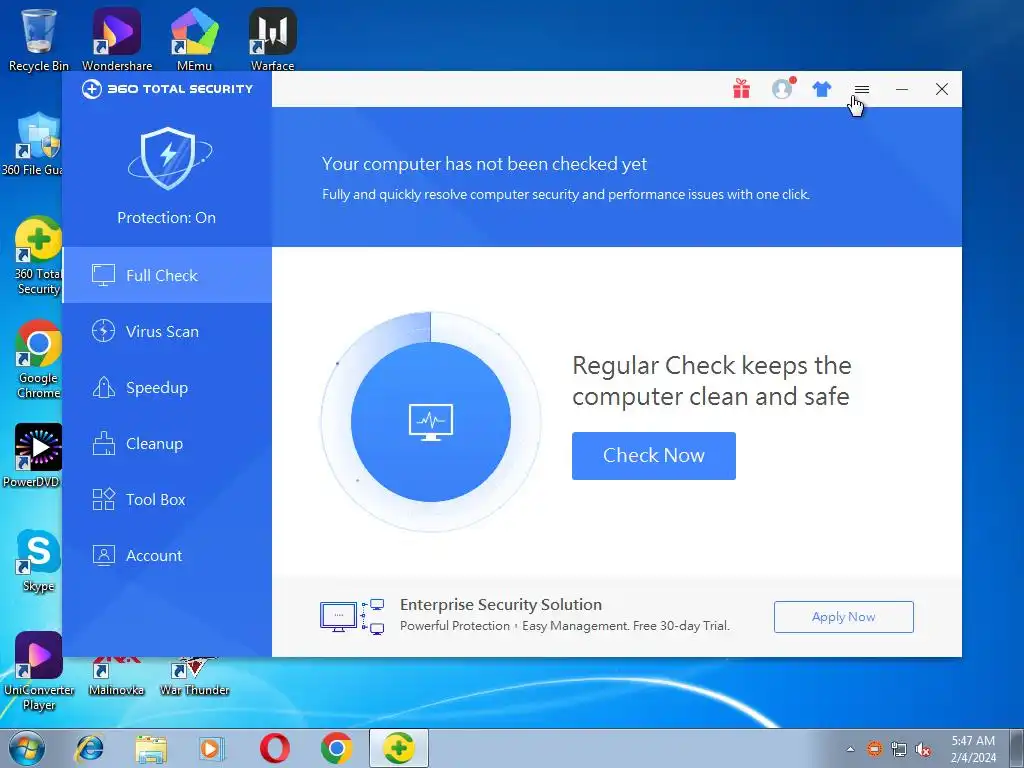
Task: Open the Virus Scan section
Action: tap(167, 331)
